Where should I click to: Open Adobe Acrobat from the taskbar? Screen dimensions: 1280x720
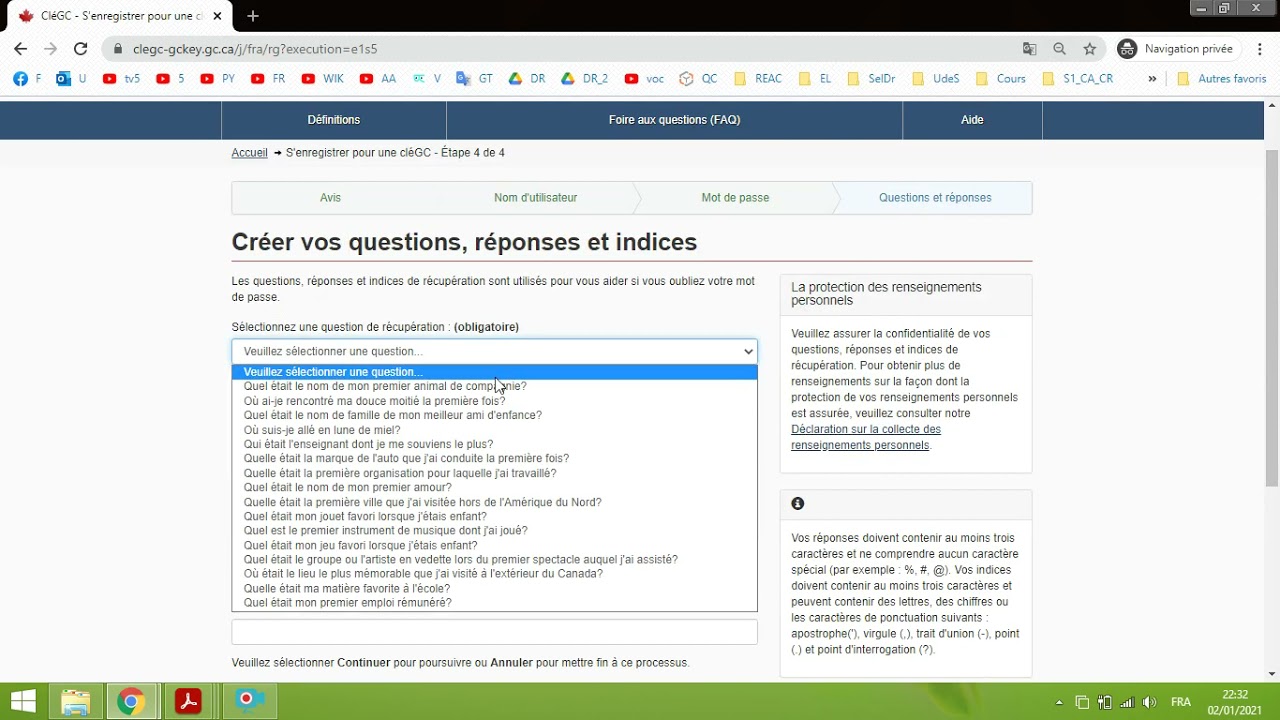pyautogui.click(x=188, y=701)
